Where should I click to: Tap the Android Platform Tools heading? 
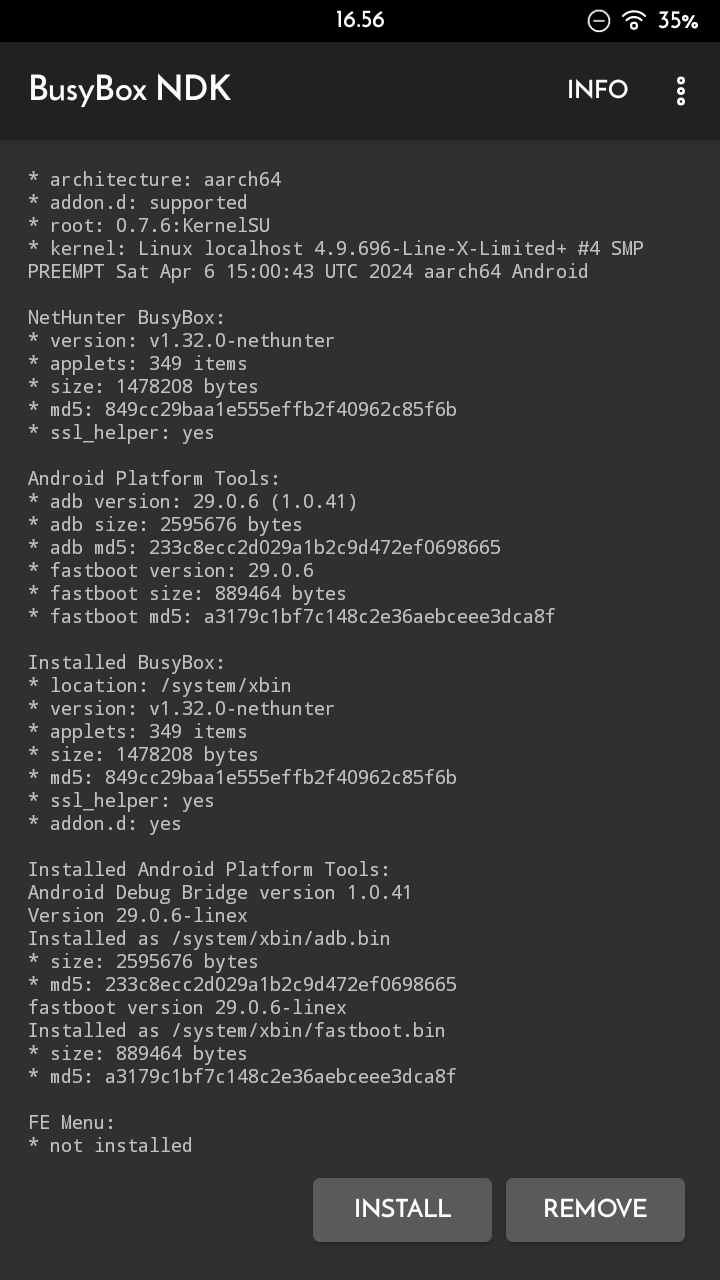point(154,479)
